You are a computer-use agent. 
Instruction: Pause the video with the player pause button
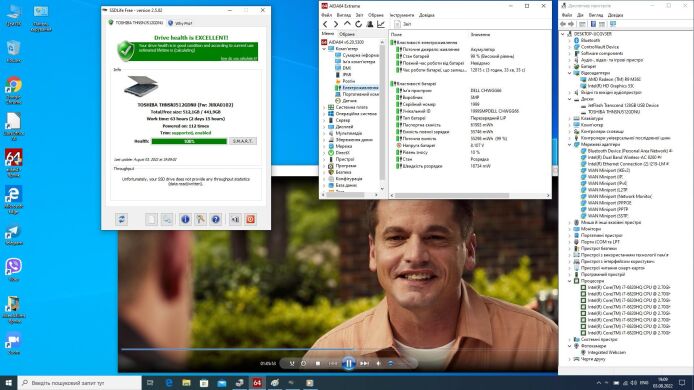point(348,363)
